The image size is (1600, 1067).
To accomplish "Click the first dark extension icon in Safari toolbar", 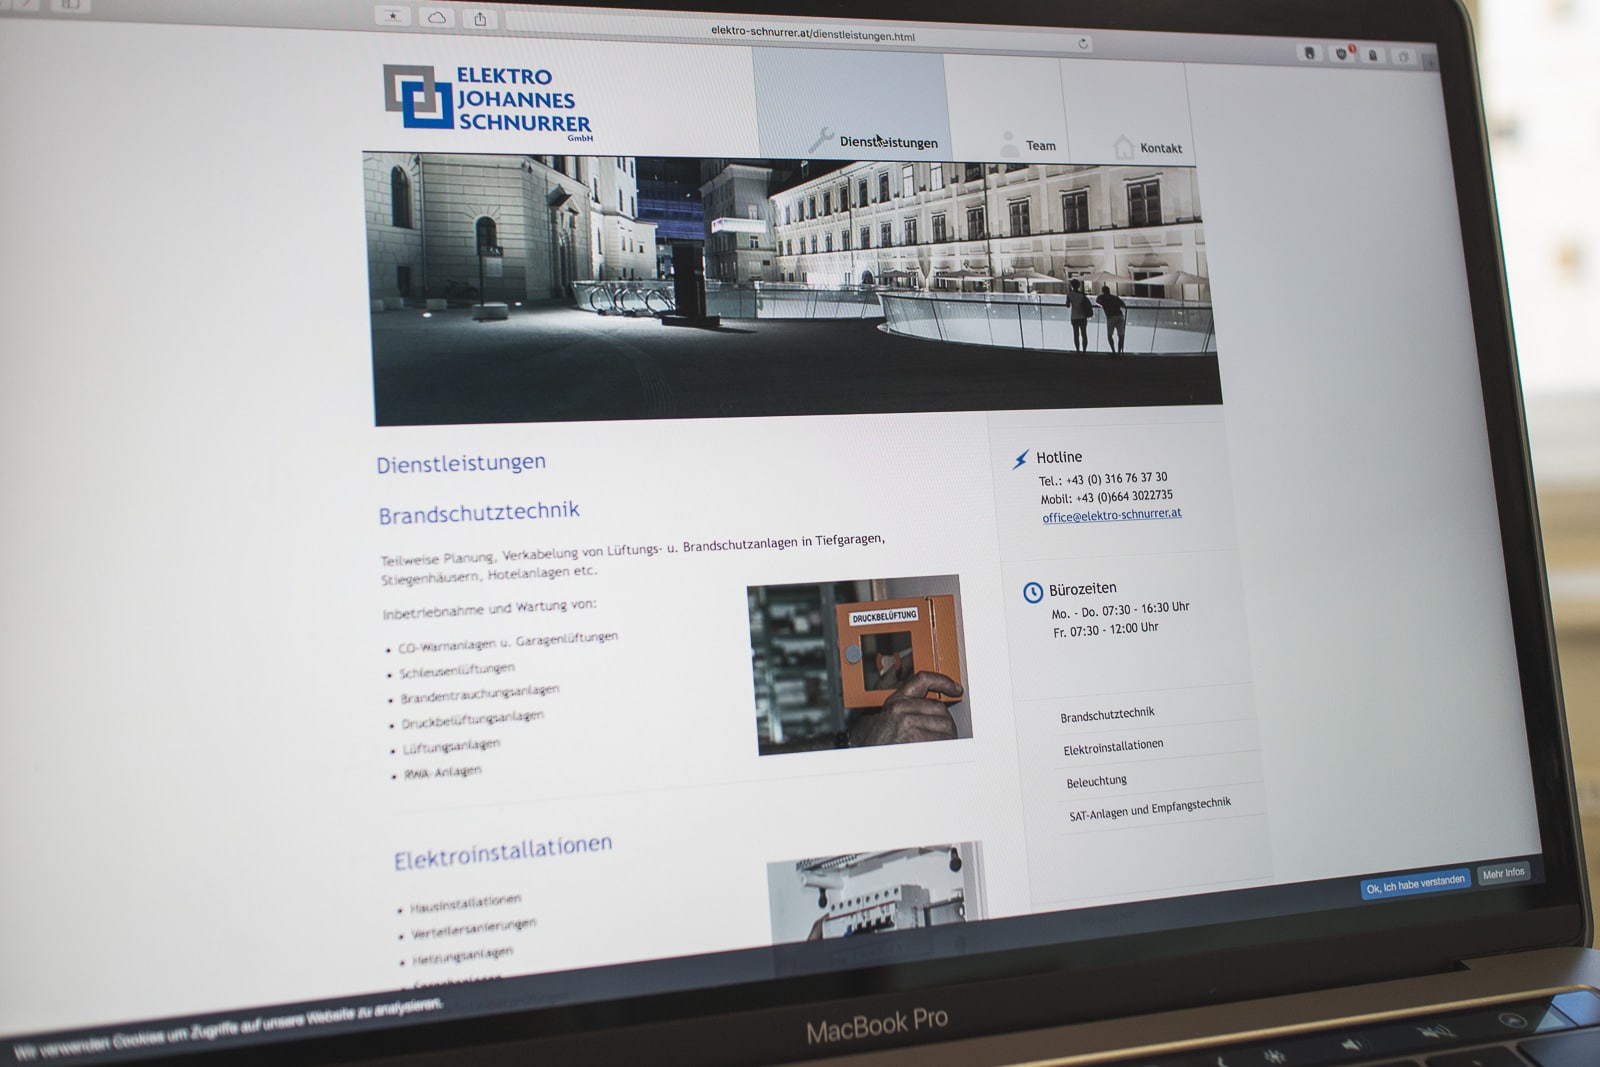I will 1309,52.
